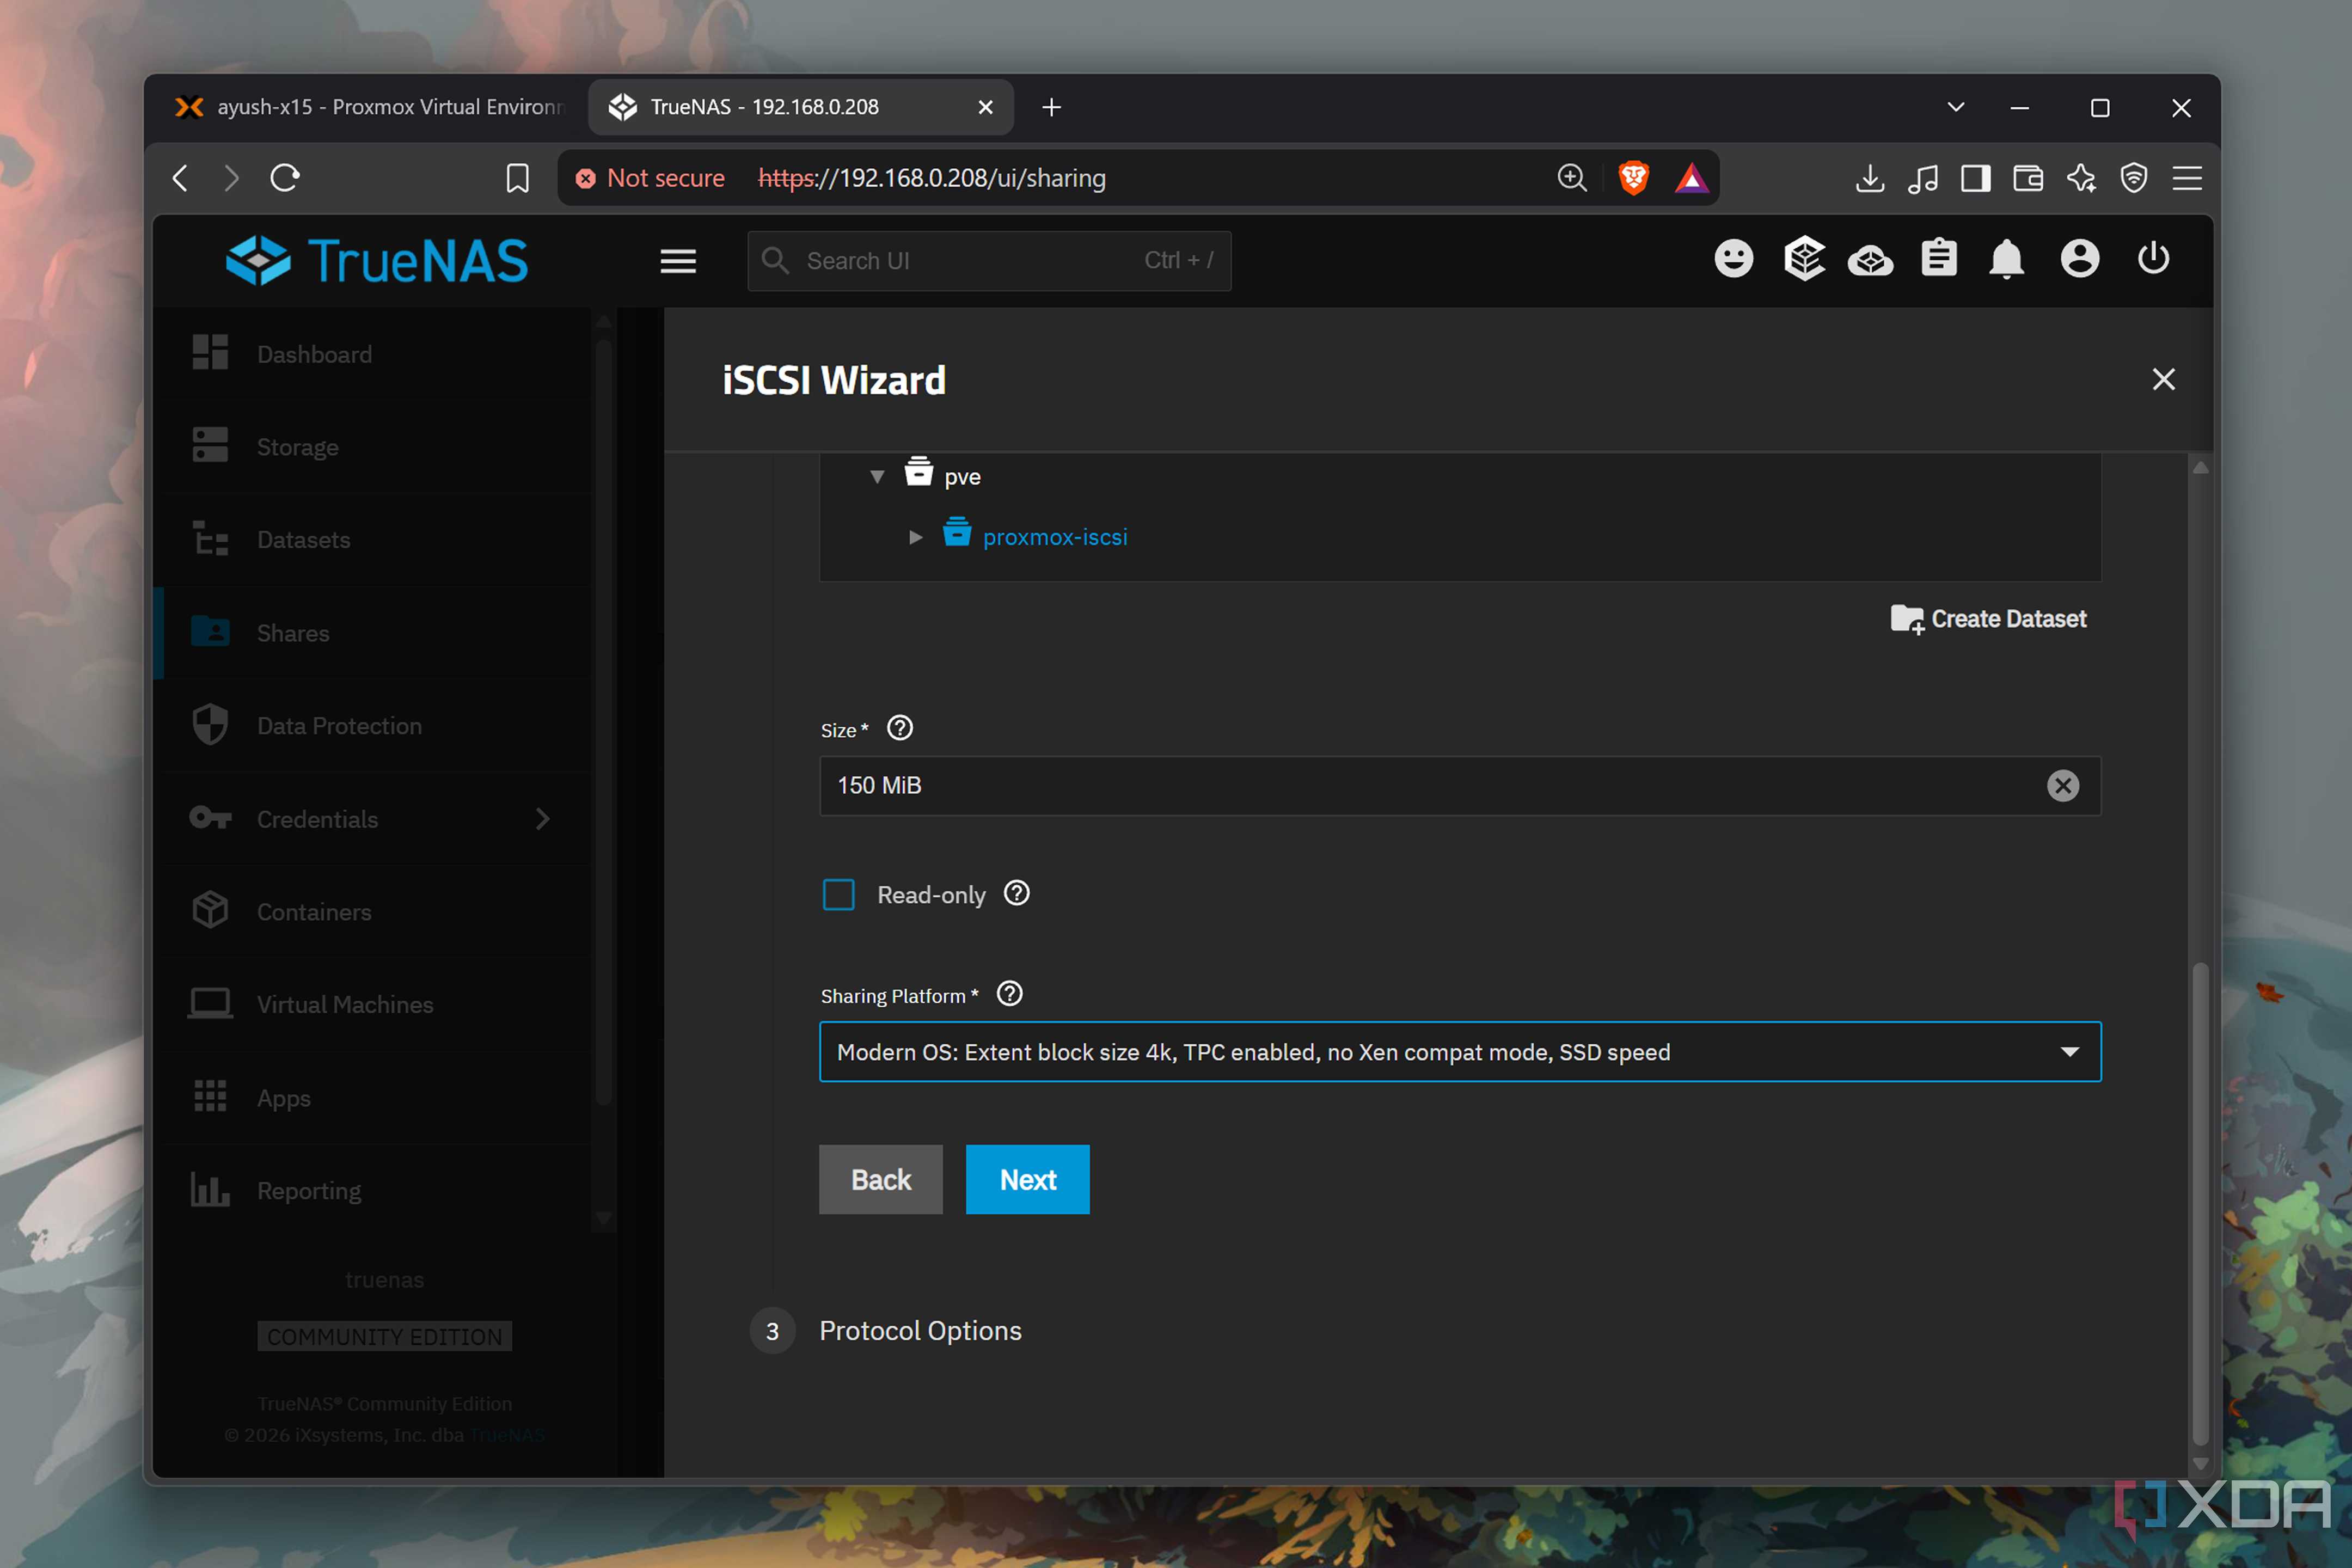The image size is (2352, 1568).
Task: Enable the Read-only checkbox
Action: [838, 895]
